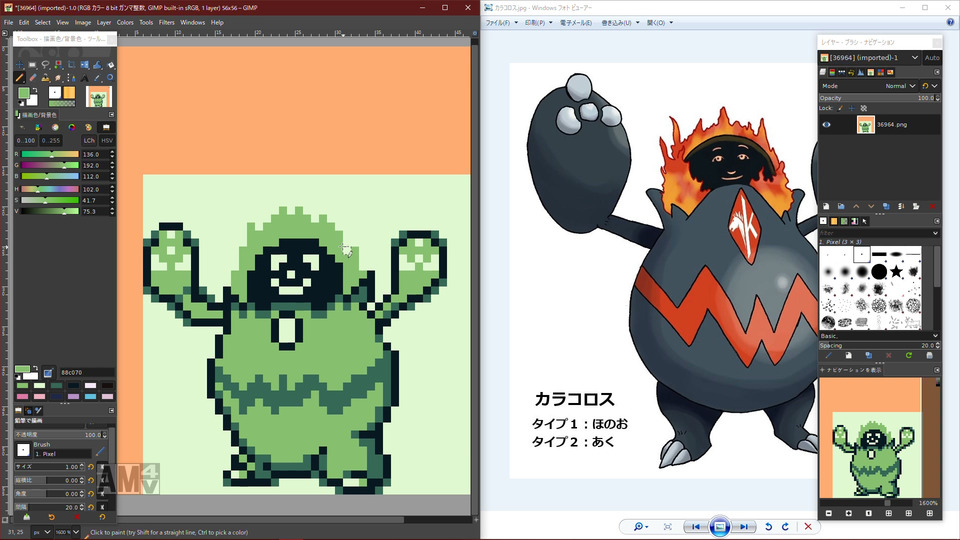Switch color range to 0..100
The width and height of the screenshot is (960, 540).
click(26, 140)
